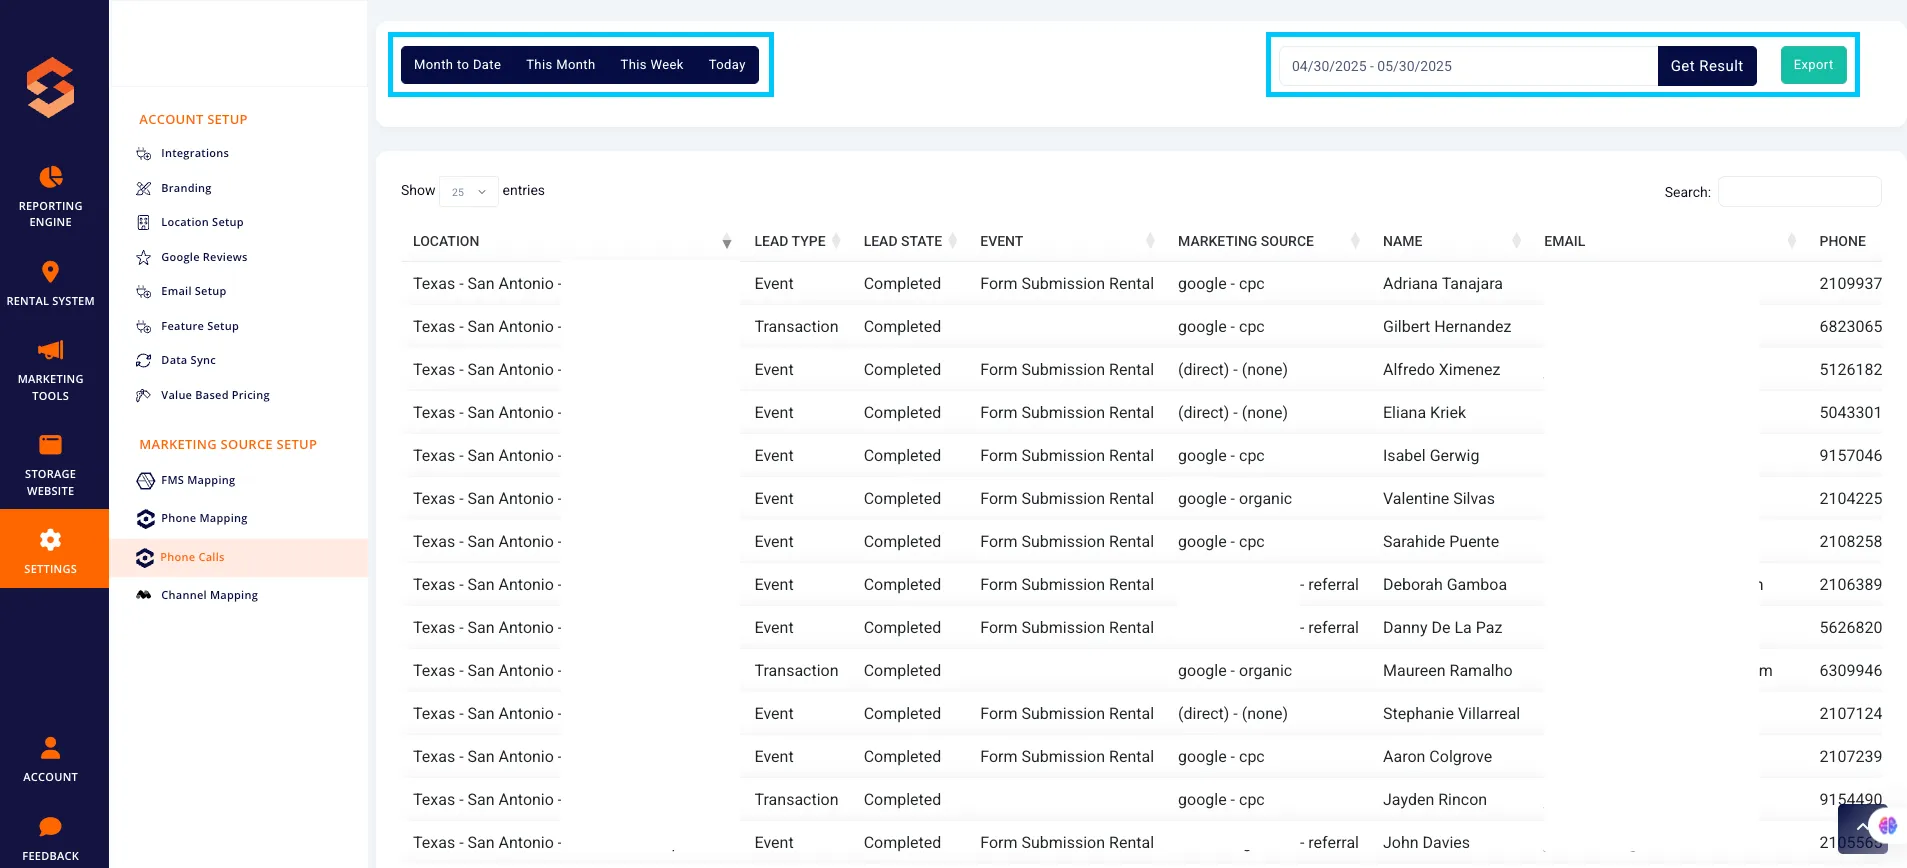Click the date range input field
1907x868 pixels.
pyautogui.click(x=1468, y=66)
